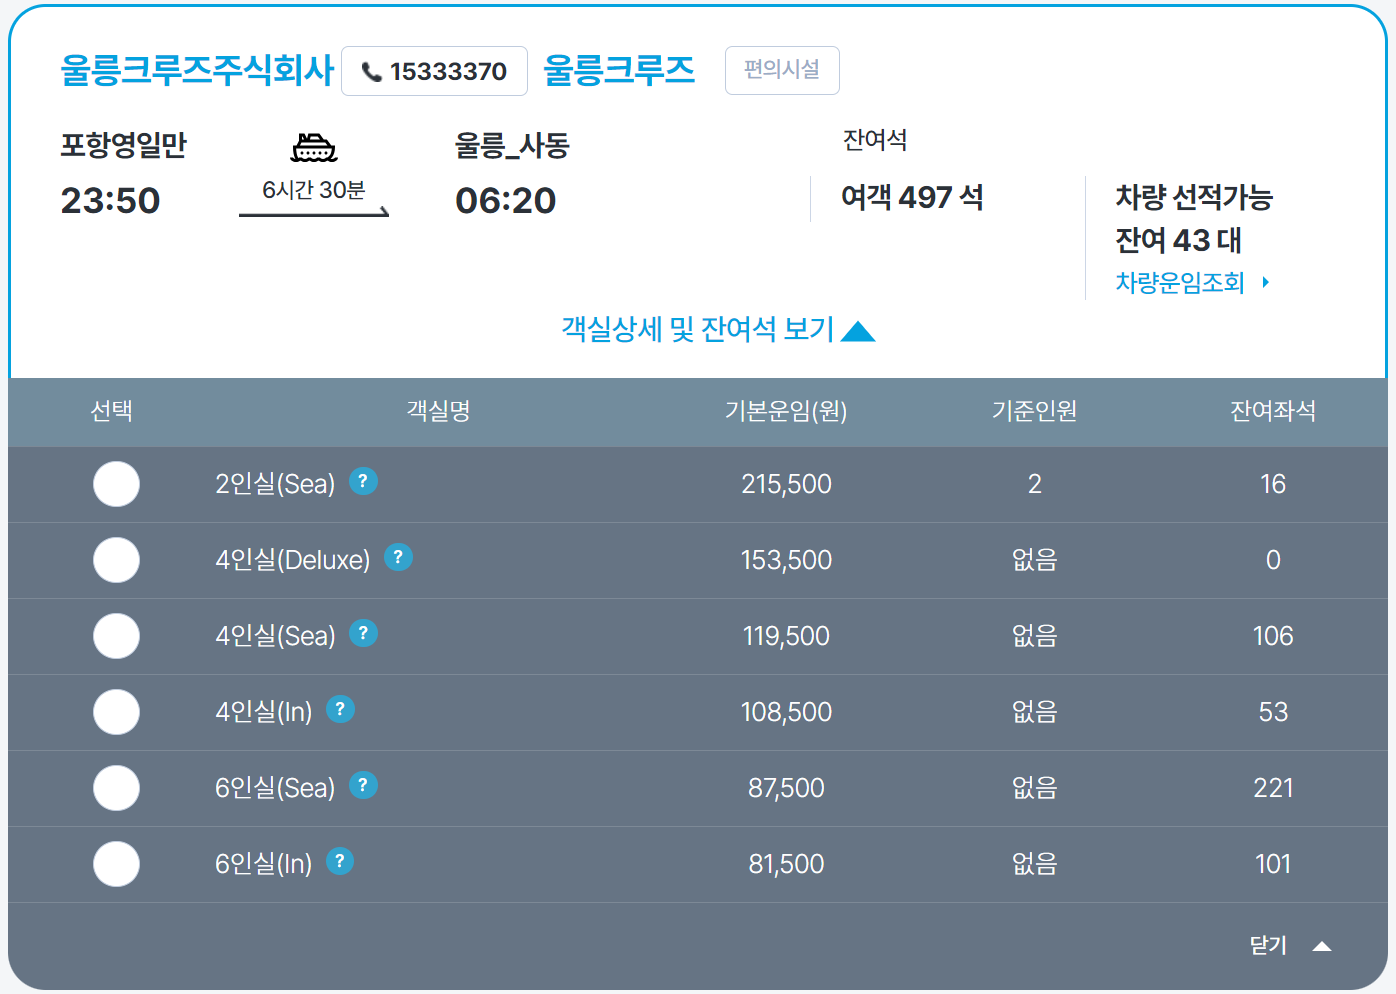Open help icon for 4인실(In)

[x=340, y=710]
